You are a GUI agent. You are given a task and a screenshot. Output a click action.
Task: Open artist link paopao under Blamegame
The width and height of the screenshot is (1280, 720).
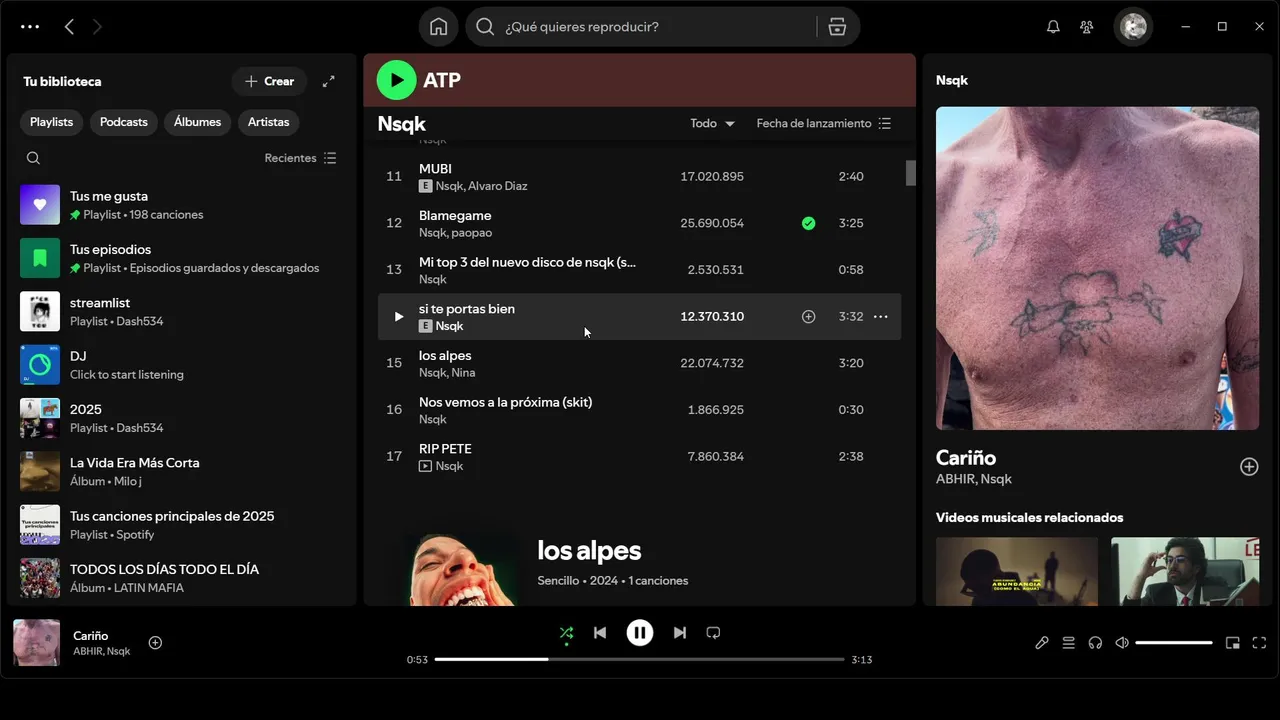[x=472, y=233]
